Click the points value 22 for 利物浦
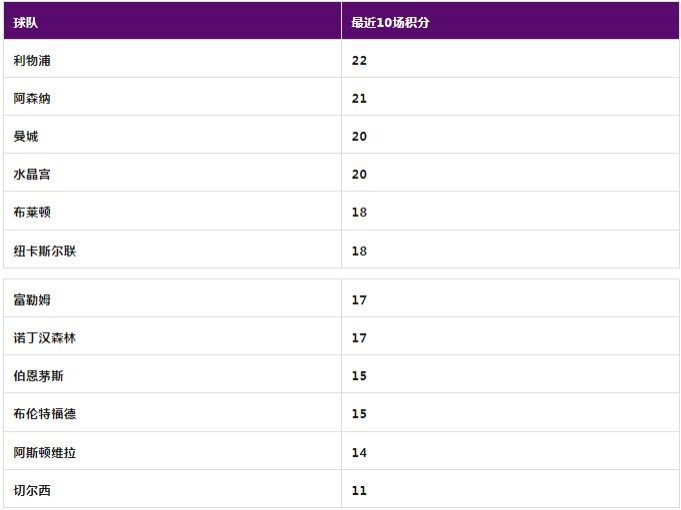The image size is (681, 510). [359, 60]
